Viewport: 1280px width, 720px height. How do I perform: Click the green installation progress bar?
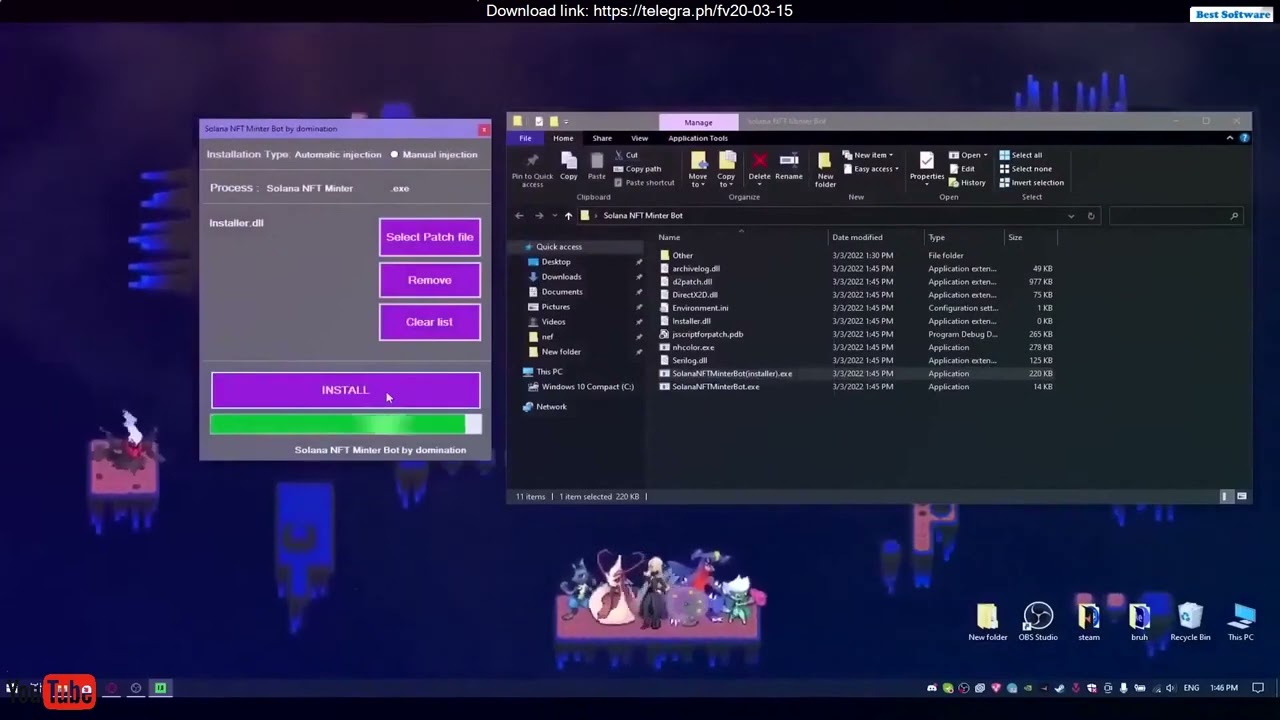pos(345,424)
